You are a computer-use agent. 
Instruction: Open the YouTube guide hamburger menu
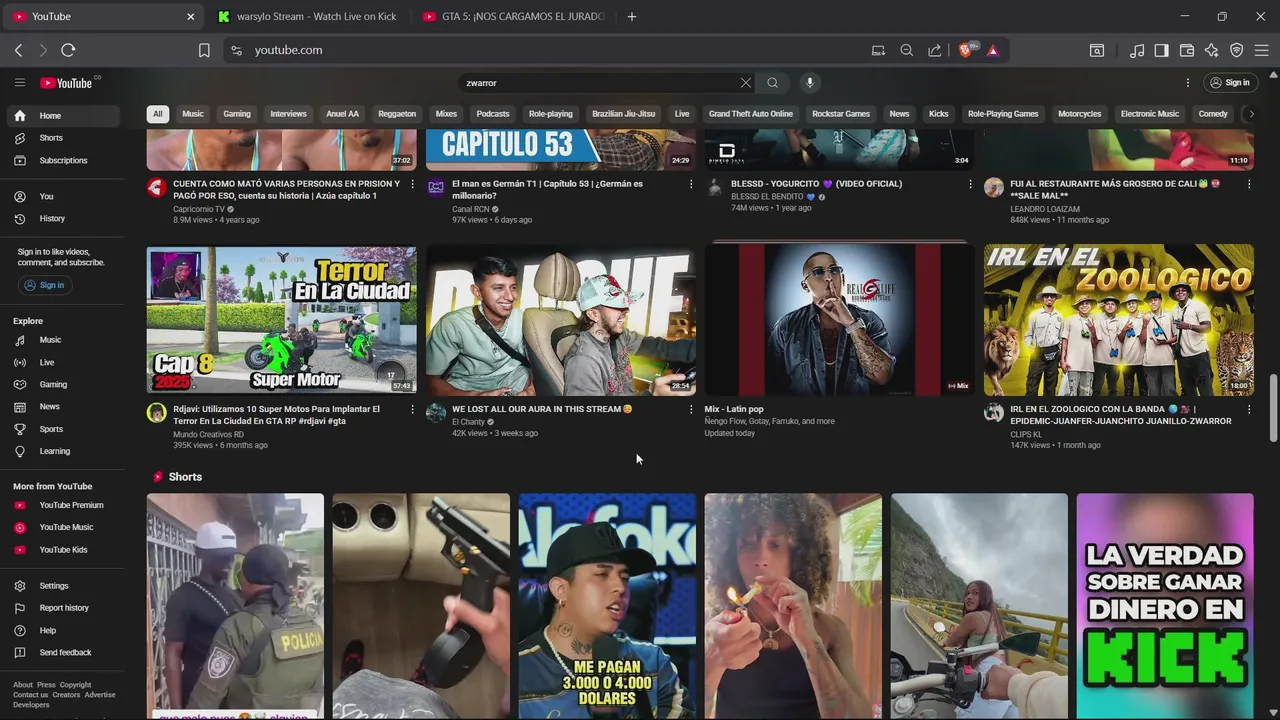[x=19, y=83]
